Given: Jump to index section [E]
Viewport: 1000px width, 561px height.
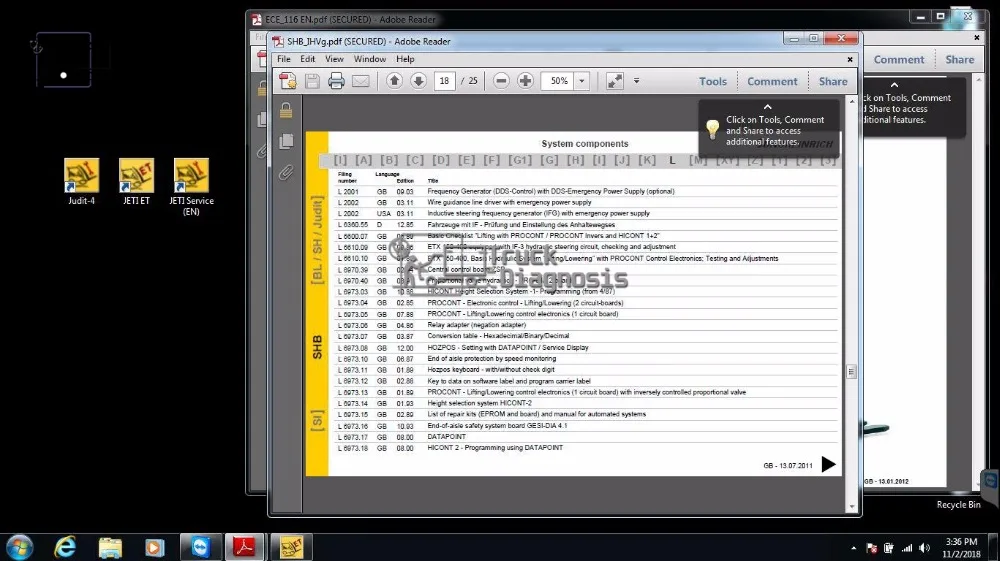Looking at the screenshot, I should pyautogui.click(x=466, y=160).
